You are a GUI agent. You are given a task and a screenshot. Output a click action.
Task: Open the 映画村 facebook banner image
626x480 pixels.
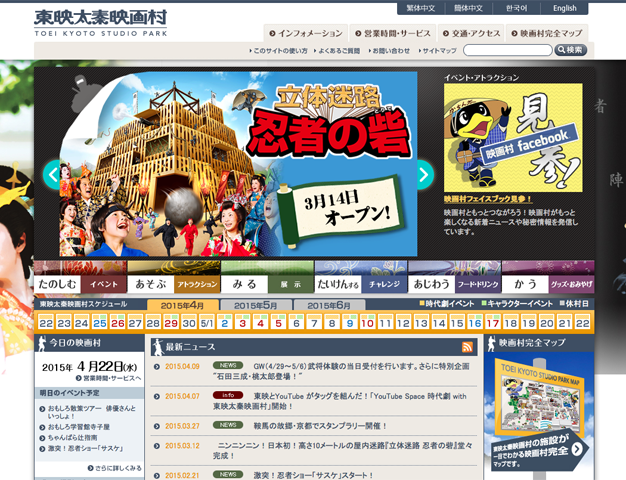513,138
